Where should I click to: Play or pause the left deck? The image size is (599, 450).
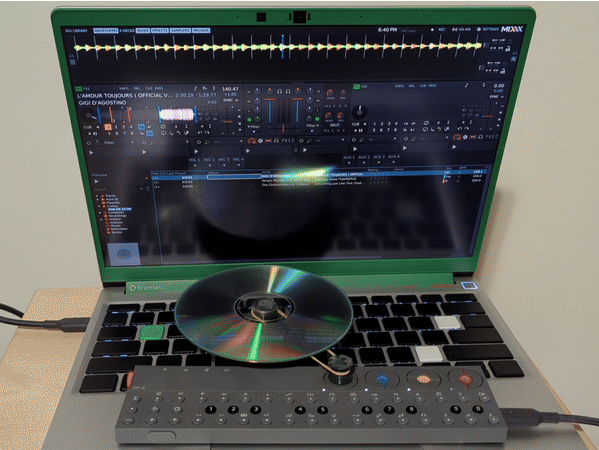92,134
